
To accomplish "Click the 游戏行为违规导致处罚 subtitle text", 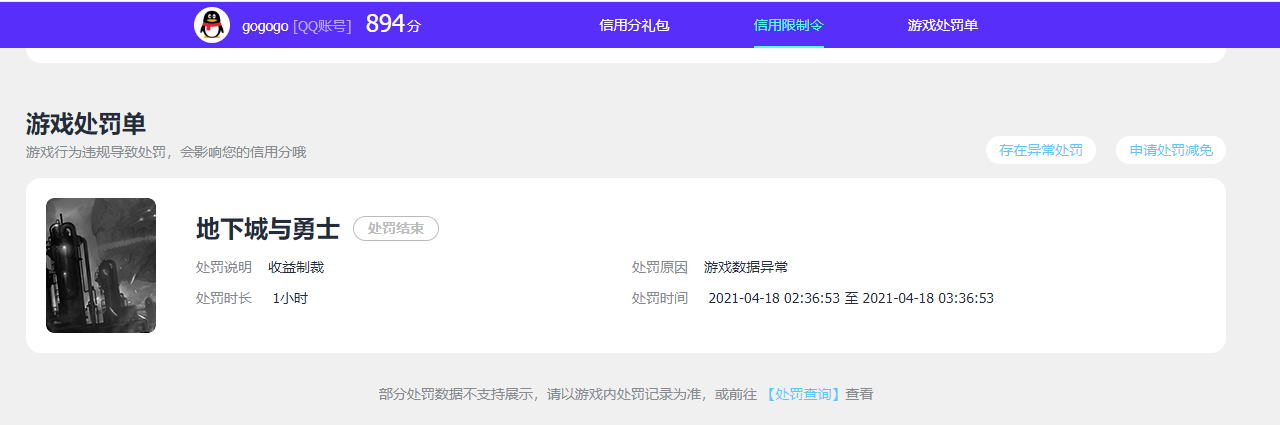I will (166, 152).
